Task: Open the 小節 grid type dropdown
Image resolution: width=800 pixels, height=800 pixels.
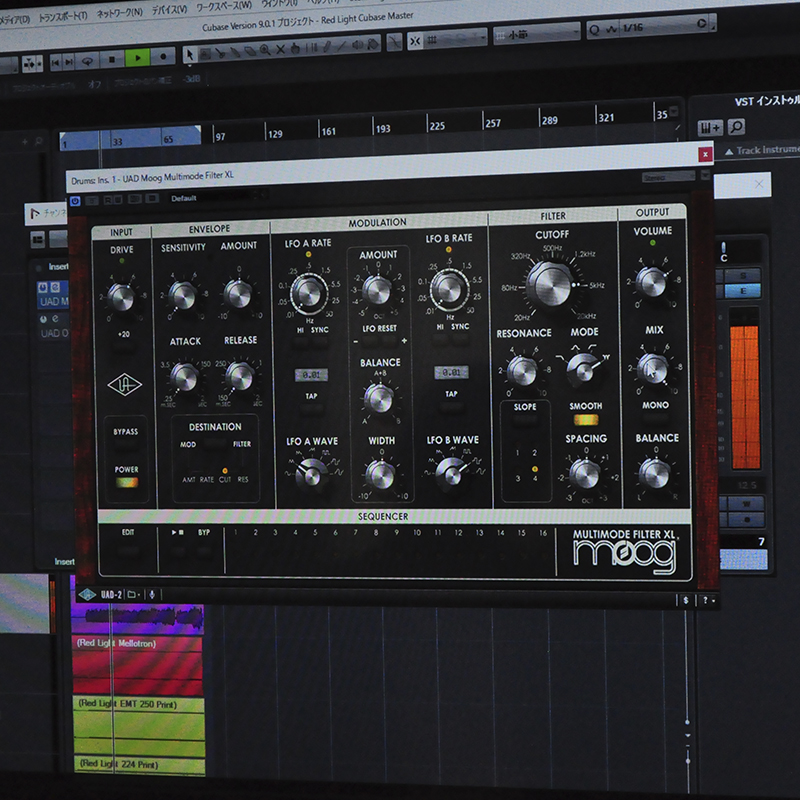Action: click(x=537, y=34)
